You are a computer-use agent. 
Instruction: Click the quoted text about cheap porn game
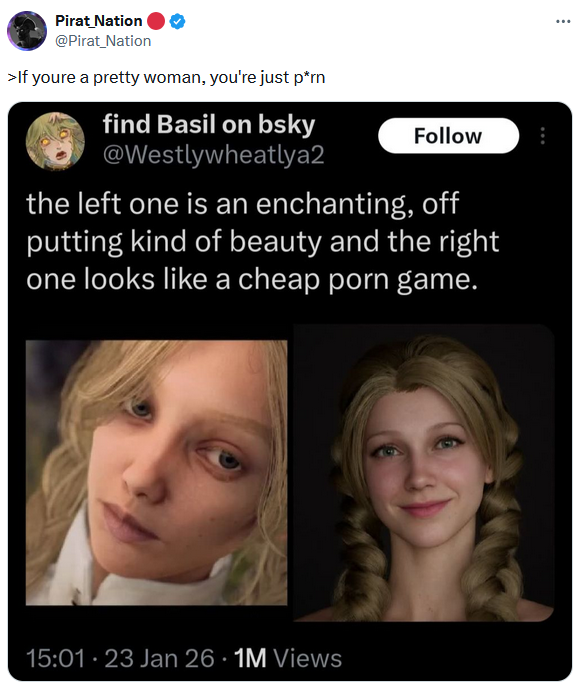point(262,241)
